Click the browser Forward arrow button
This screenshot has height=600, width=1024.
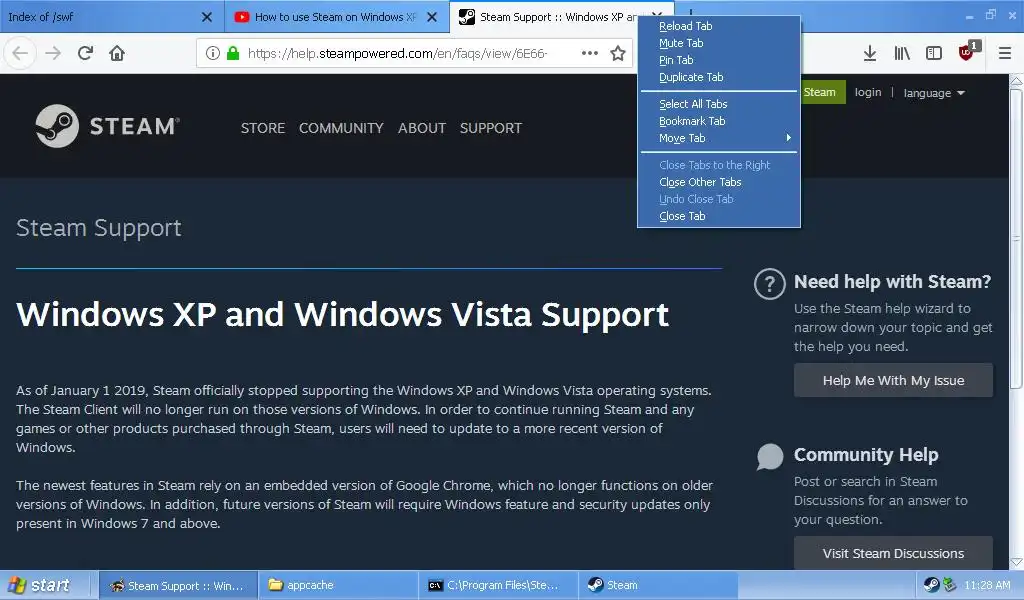[x=53, y=53]
